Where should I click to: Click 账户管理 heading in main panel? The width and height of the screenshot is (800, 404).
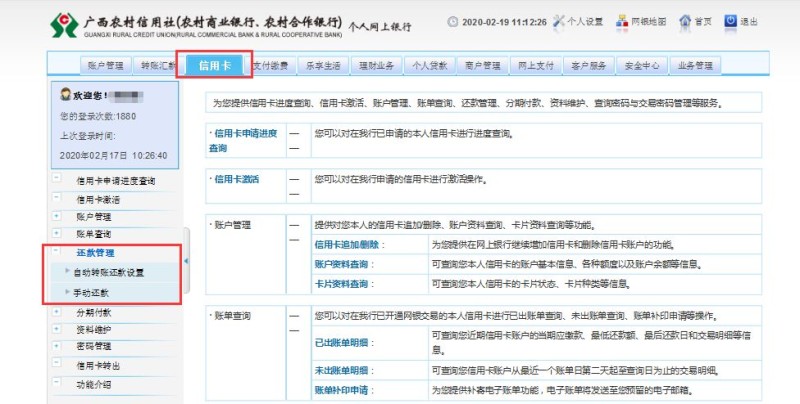point(232,225)
